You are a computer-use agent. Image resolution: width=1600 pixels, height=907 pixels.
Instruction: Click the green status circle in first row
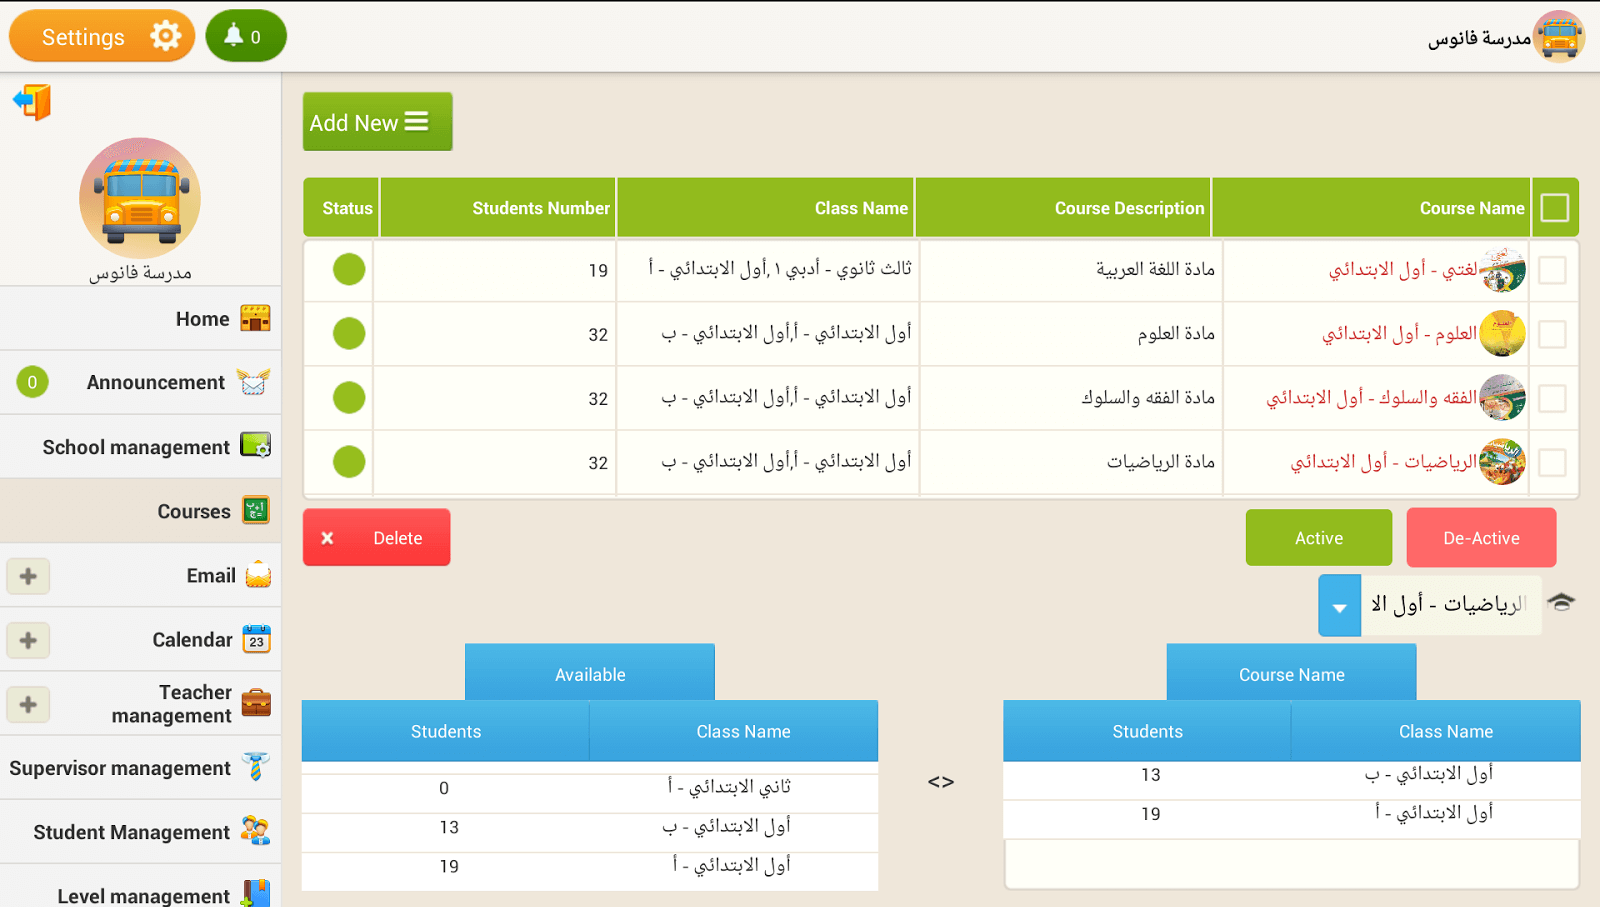point(349,270)
